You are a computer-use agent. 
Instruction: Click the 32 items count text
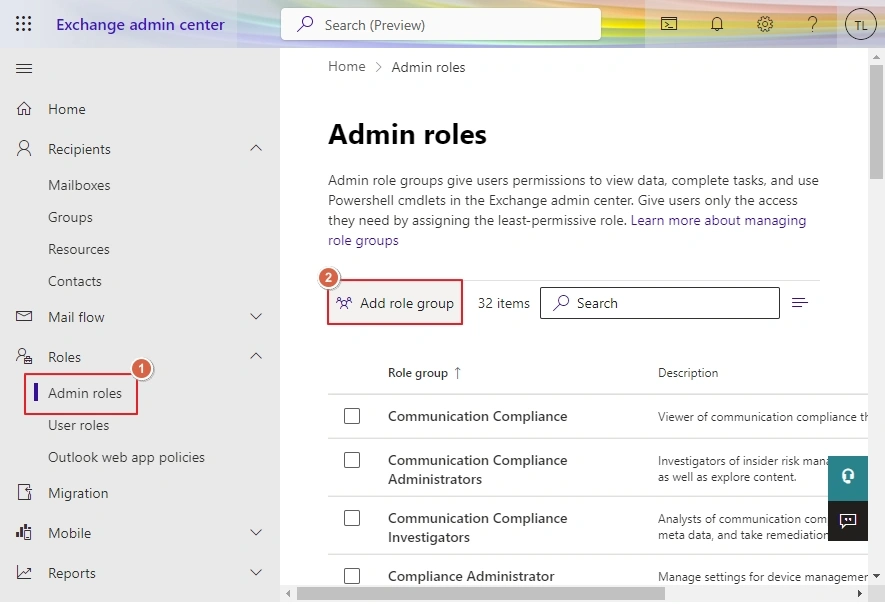tap(503, 303)
